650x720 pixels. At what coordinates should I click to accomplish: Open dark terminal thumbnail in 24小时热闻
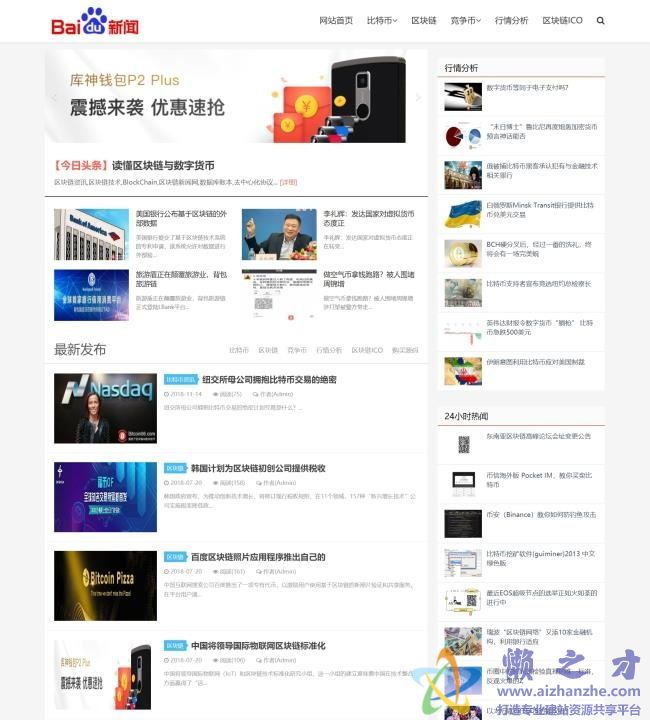point(463,523)
